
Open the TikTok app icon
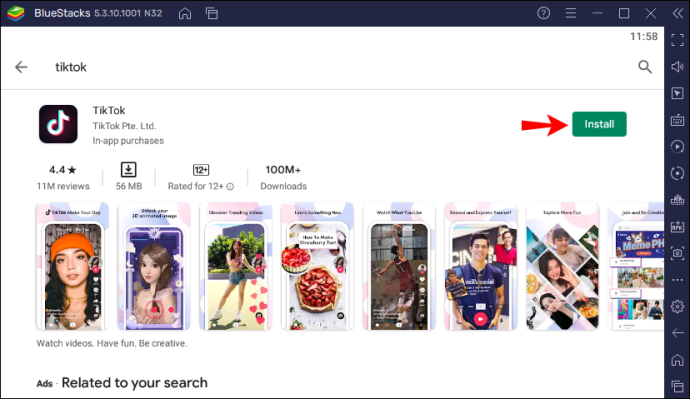tap(58, 124)
